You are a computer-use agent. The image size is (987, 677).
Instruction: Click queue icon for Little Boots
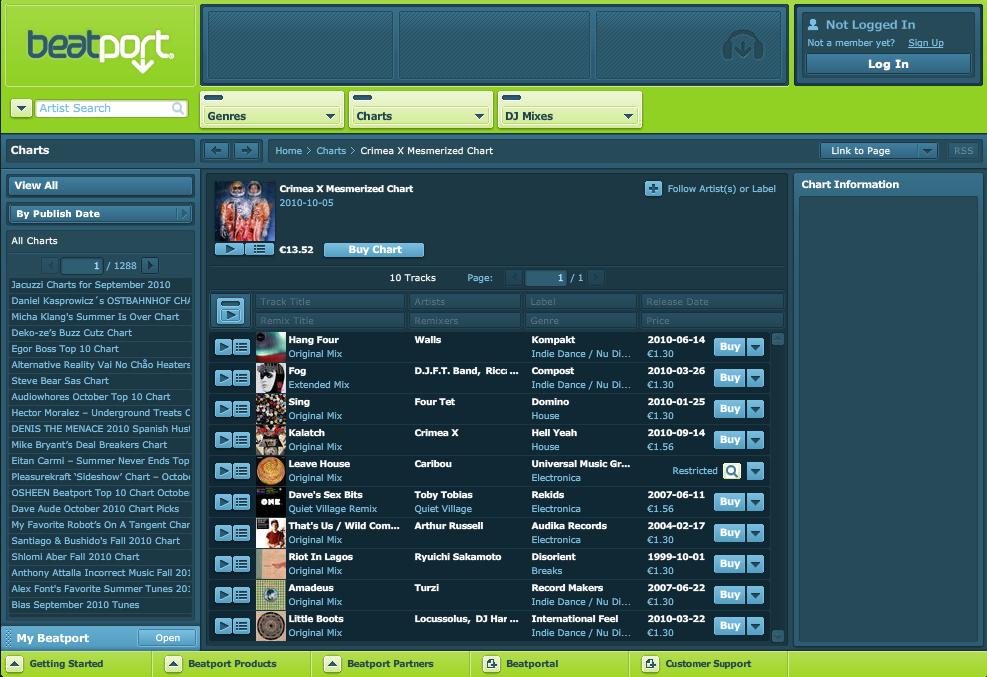click(242, 625)
